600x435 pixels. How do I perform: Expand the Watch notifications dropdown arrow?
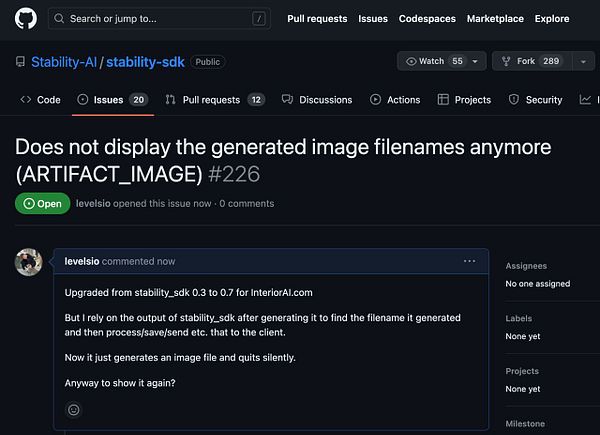475,61
